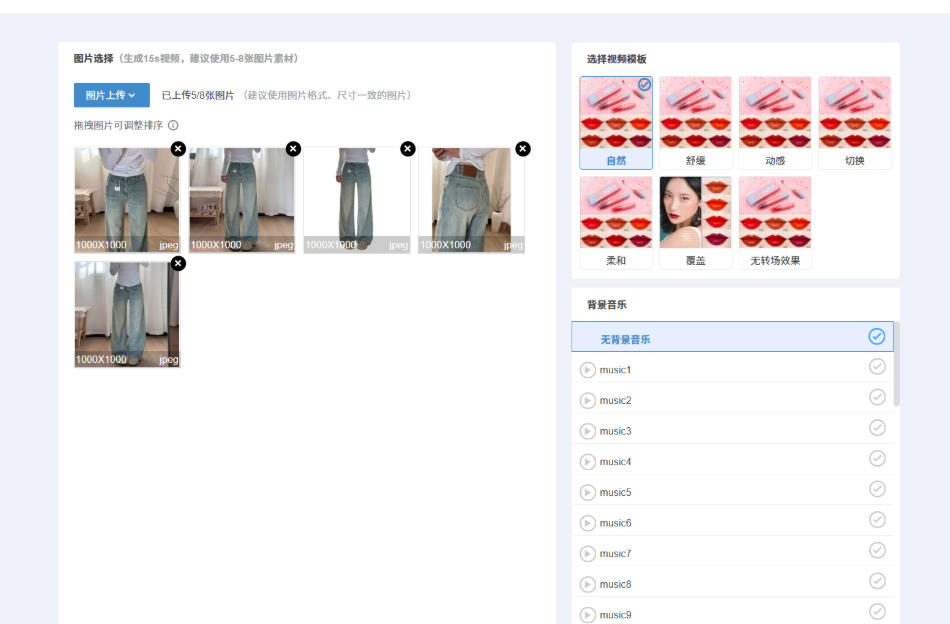Image resolution: width=950 pixels, height=624 pixels.
Task: Open the 图片上传 upload dropdown
Action: click(111, 95)
